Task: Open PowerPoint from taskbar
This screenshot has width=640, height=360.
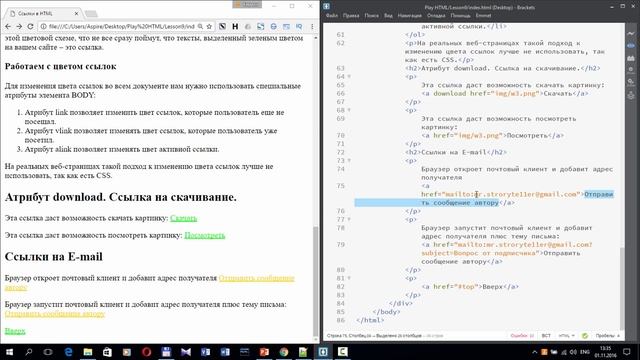Action: coord(264,352)
